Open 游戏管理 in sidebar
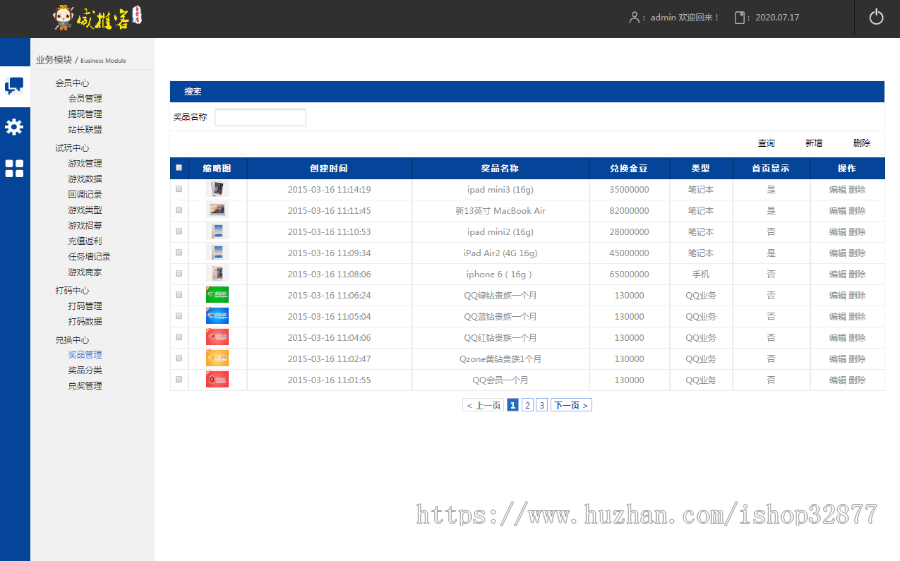The height and width of the screenshot is (561, 900). (85, 164)
